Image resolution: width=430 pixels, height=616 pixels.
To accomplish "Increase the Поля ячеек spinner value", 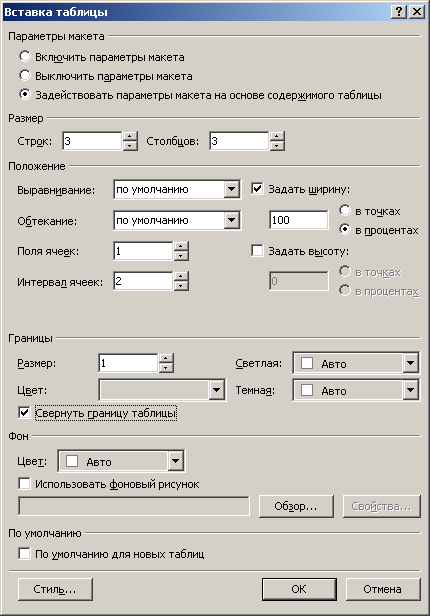I will pyautogui.click(x=181, y=246).
